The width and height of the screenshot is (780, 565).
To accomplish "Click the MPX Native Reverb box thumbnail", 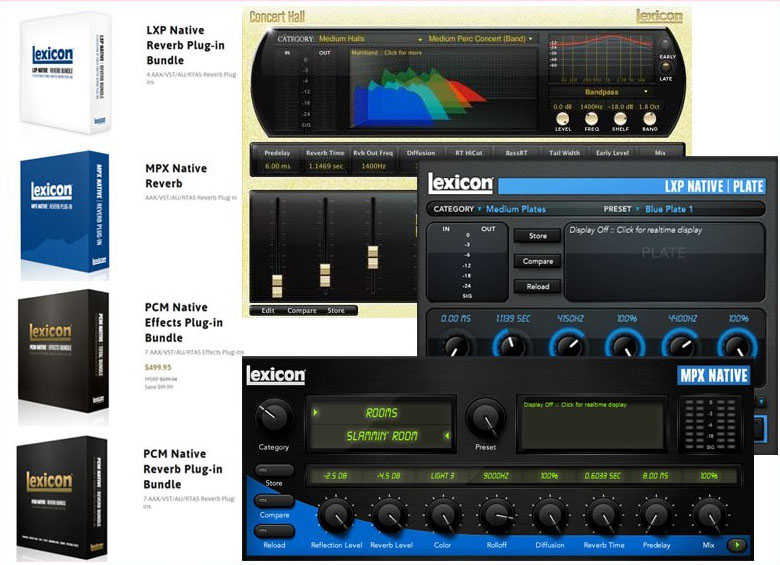I will click(65, 214).
